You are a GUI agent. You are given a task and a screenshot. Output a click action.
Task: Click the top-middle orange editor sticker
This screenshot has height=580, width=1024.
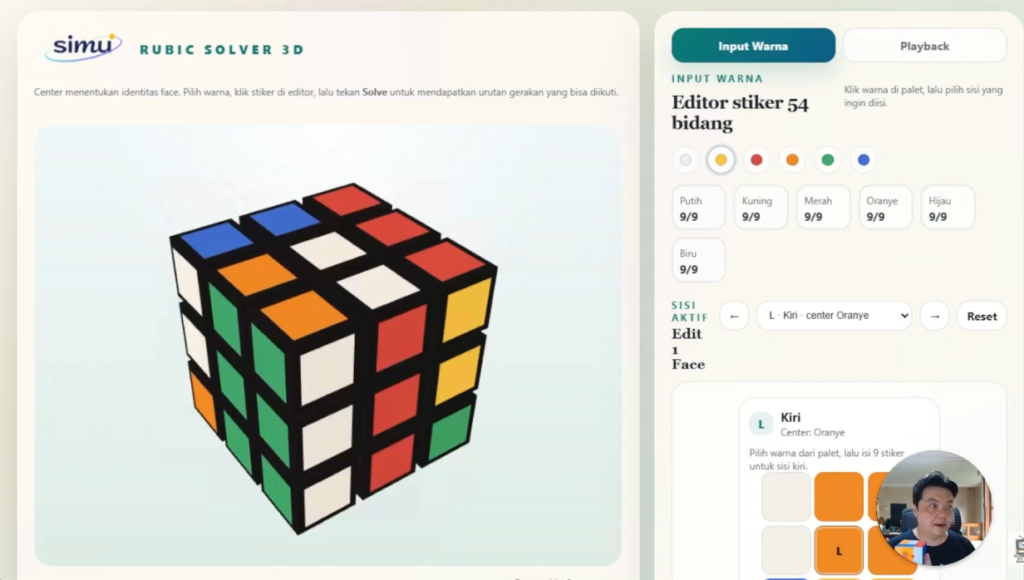click(x=839, y=497)
